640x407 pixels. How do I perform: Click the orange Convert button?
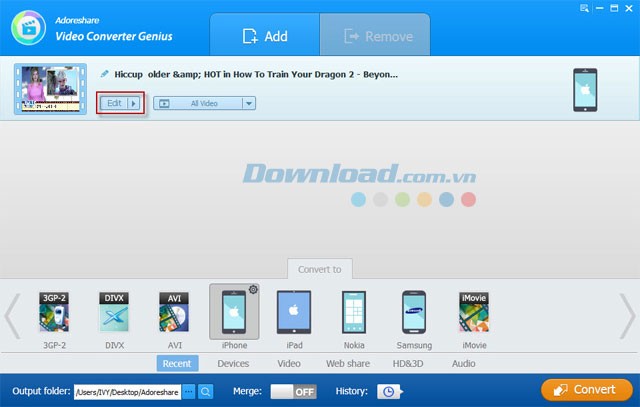587,390
